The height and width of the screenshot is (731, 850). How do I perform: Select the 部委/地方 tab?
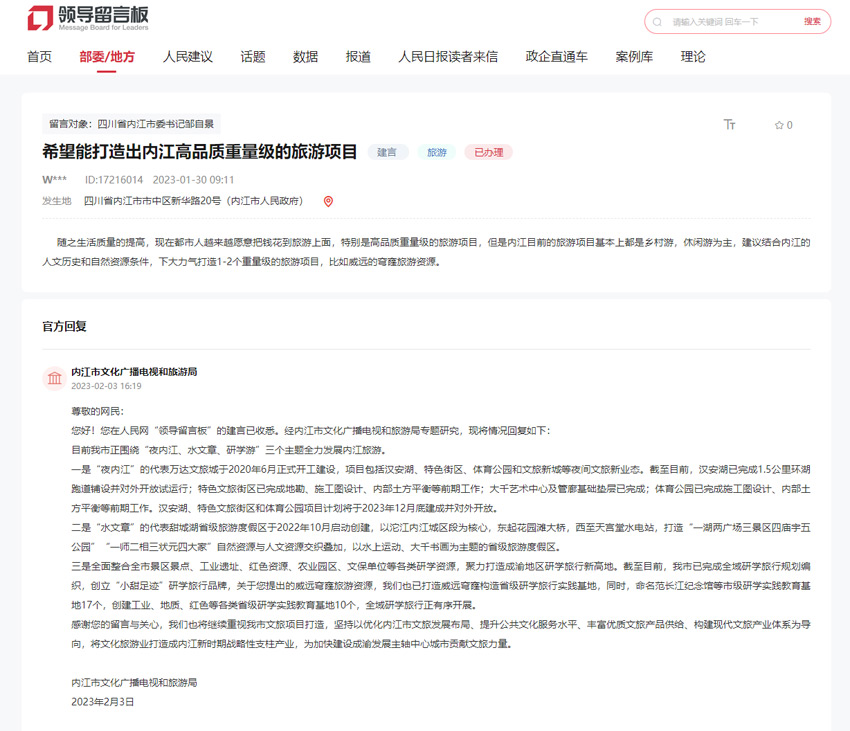click(107, 57)
